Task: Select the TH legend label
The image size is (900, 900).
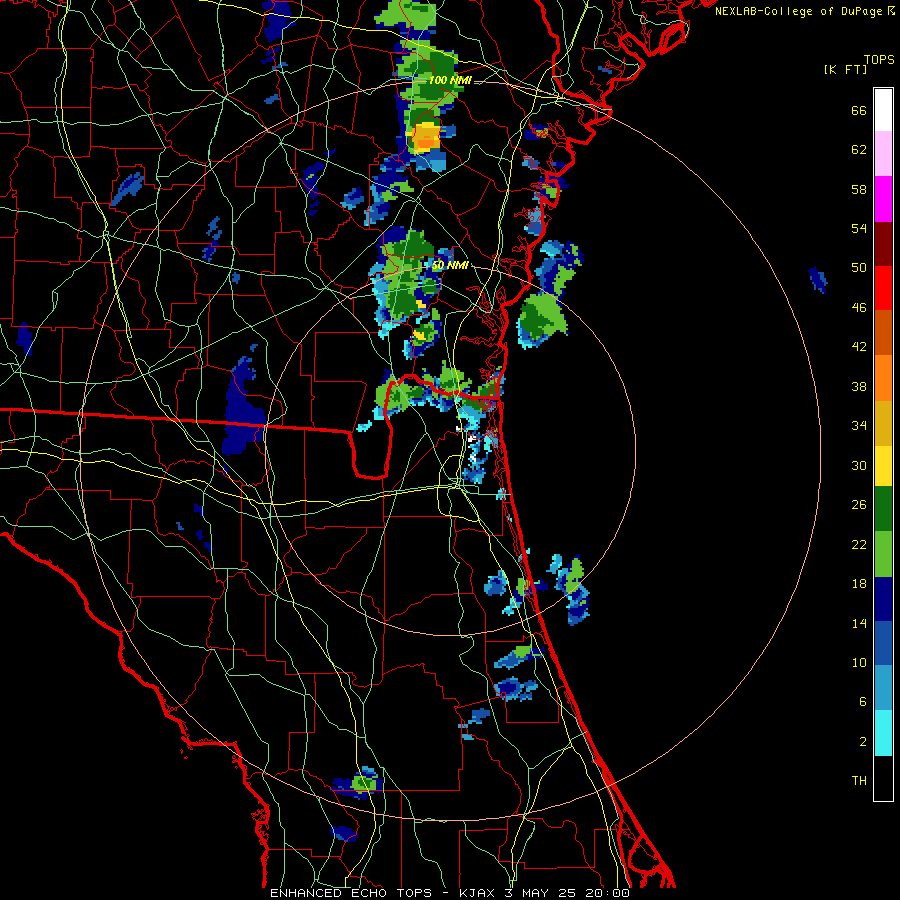Action: click(x=859, y=781)
